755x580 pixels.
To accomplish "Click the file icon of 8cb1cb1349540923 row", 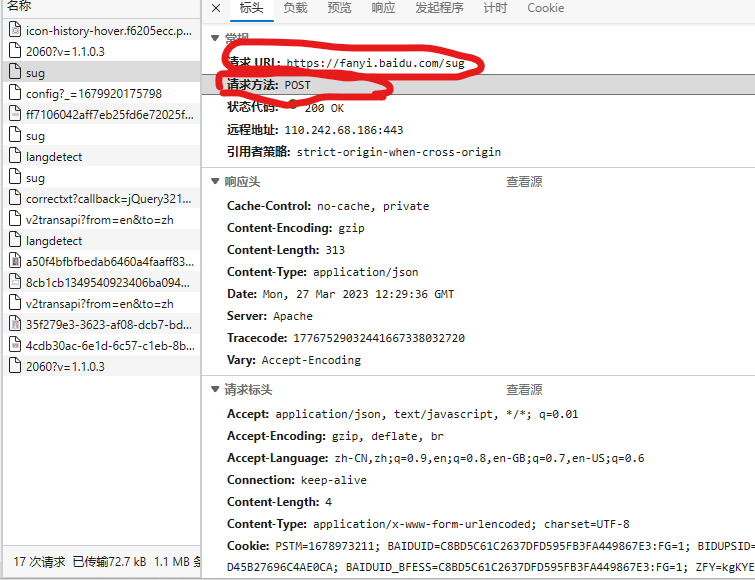I will (x=15, y=282).
